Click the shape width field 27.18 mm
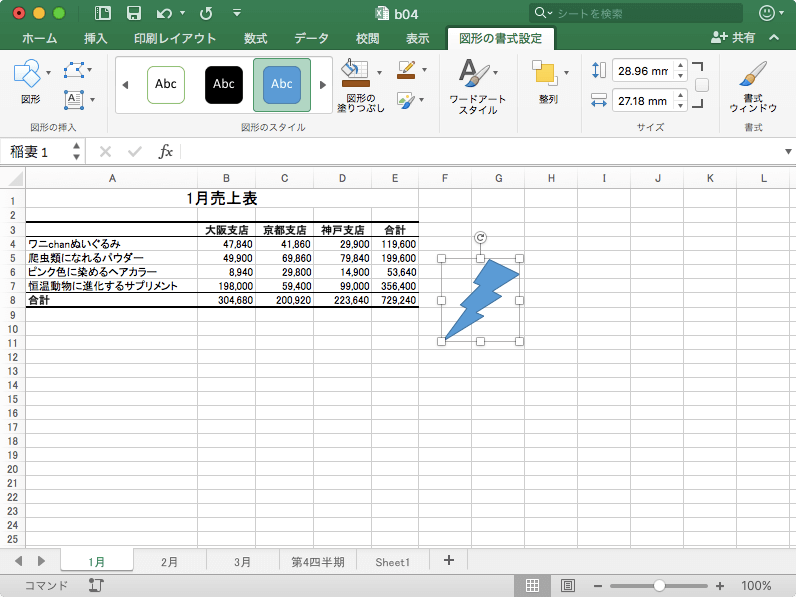The width and height of the screenshot is (796, 597). point(643,101)
